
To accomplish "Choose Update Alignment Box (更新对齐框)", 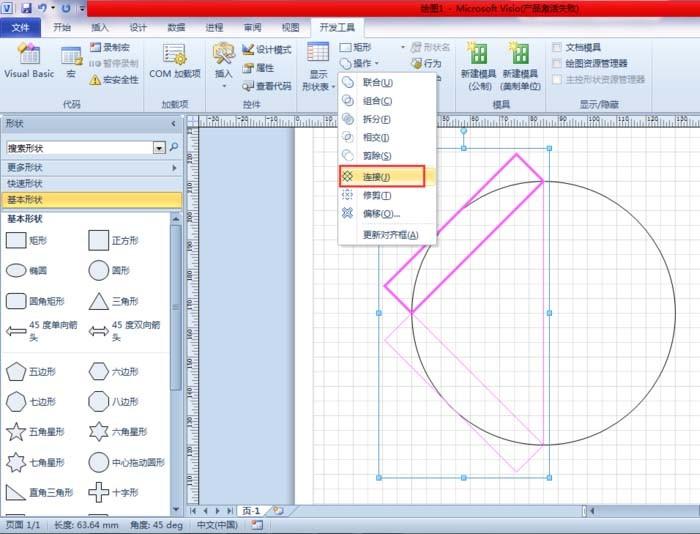I will [387, 235].
